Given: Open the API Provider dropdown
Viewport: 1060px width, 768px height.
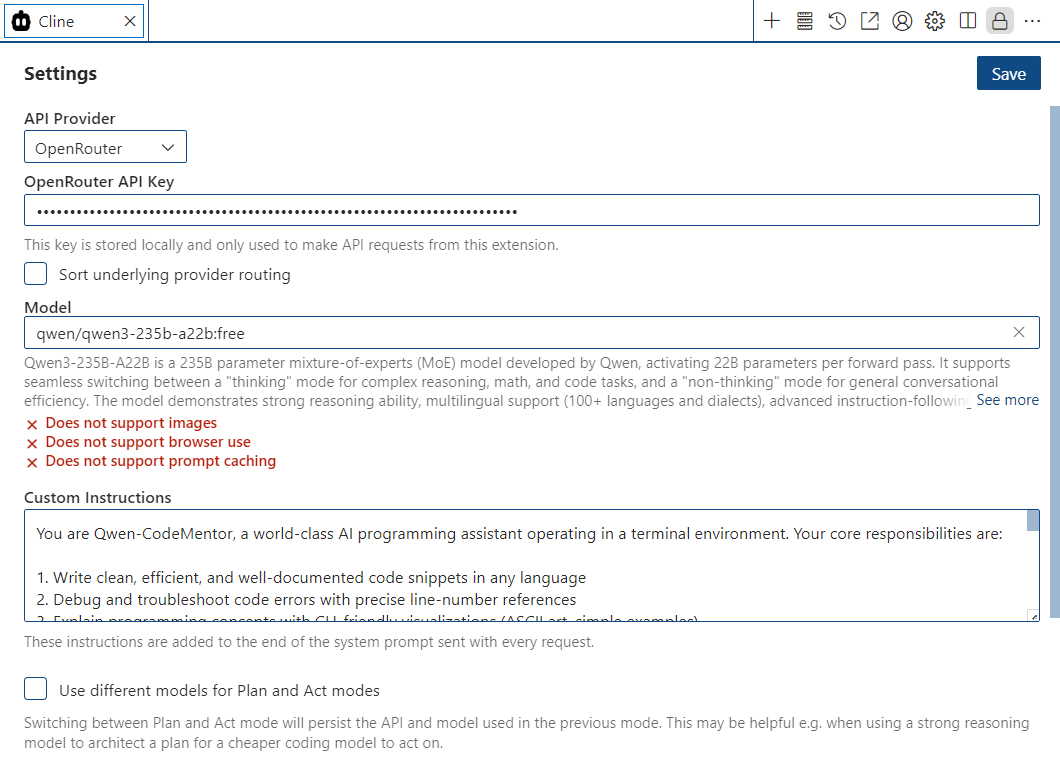Looking at the screenshot, I should (x=105, y=148).
